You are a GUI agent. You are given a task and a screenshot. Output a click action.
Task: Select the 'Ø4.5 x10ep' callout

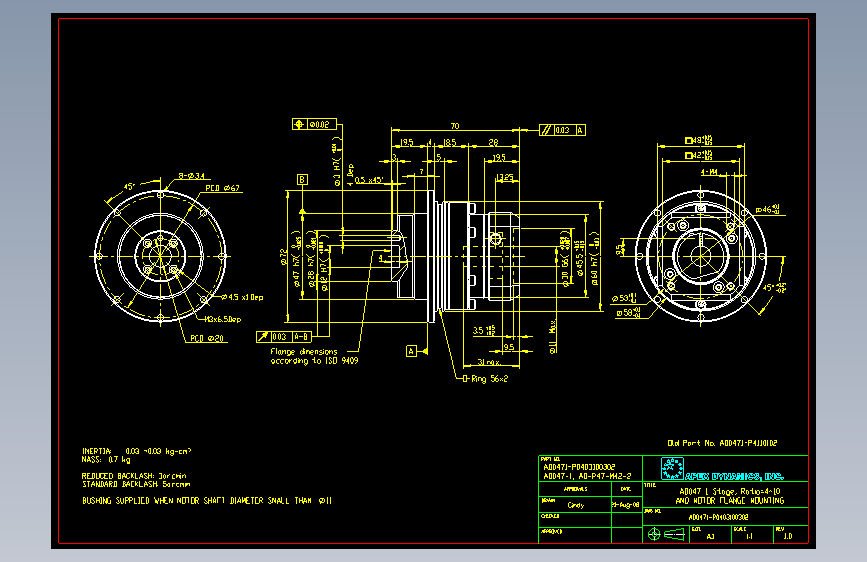[x=242, y=297]
